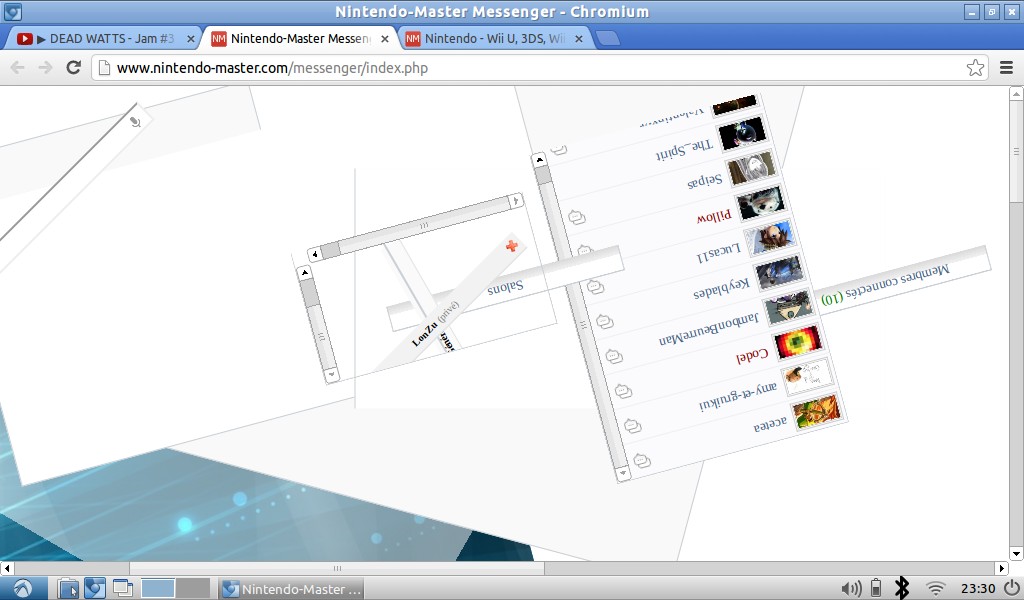Screen dimensions: 1024x600
Task: Click the Salons panel horizontal scrollbar left arrow
Action: (x=315, y=253)
